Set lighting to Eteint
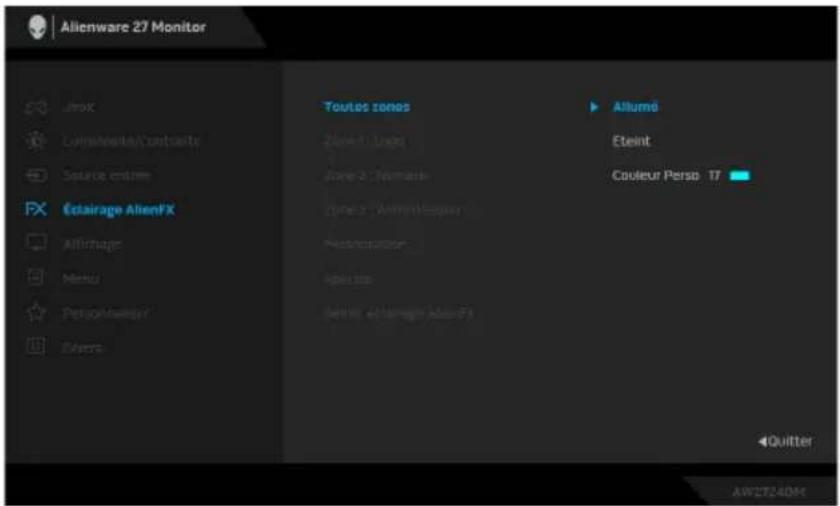The image size is (840, 506). 631,141
